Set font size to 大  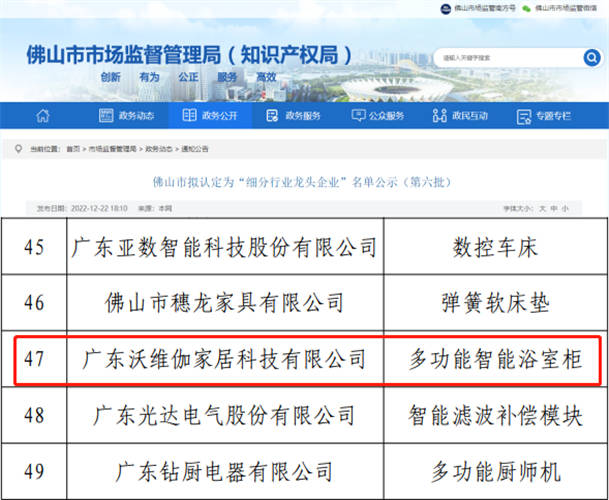543,209
